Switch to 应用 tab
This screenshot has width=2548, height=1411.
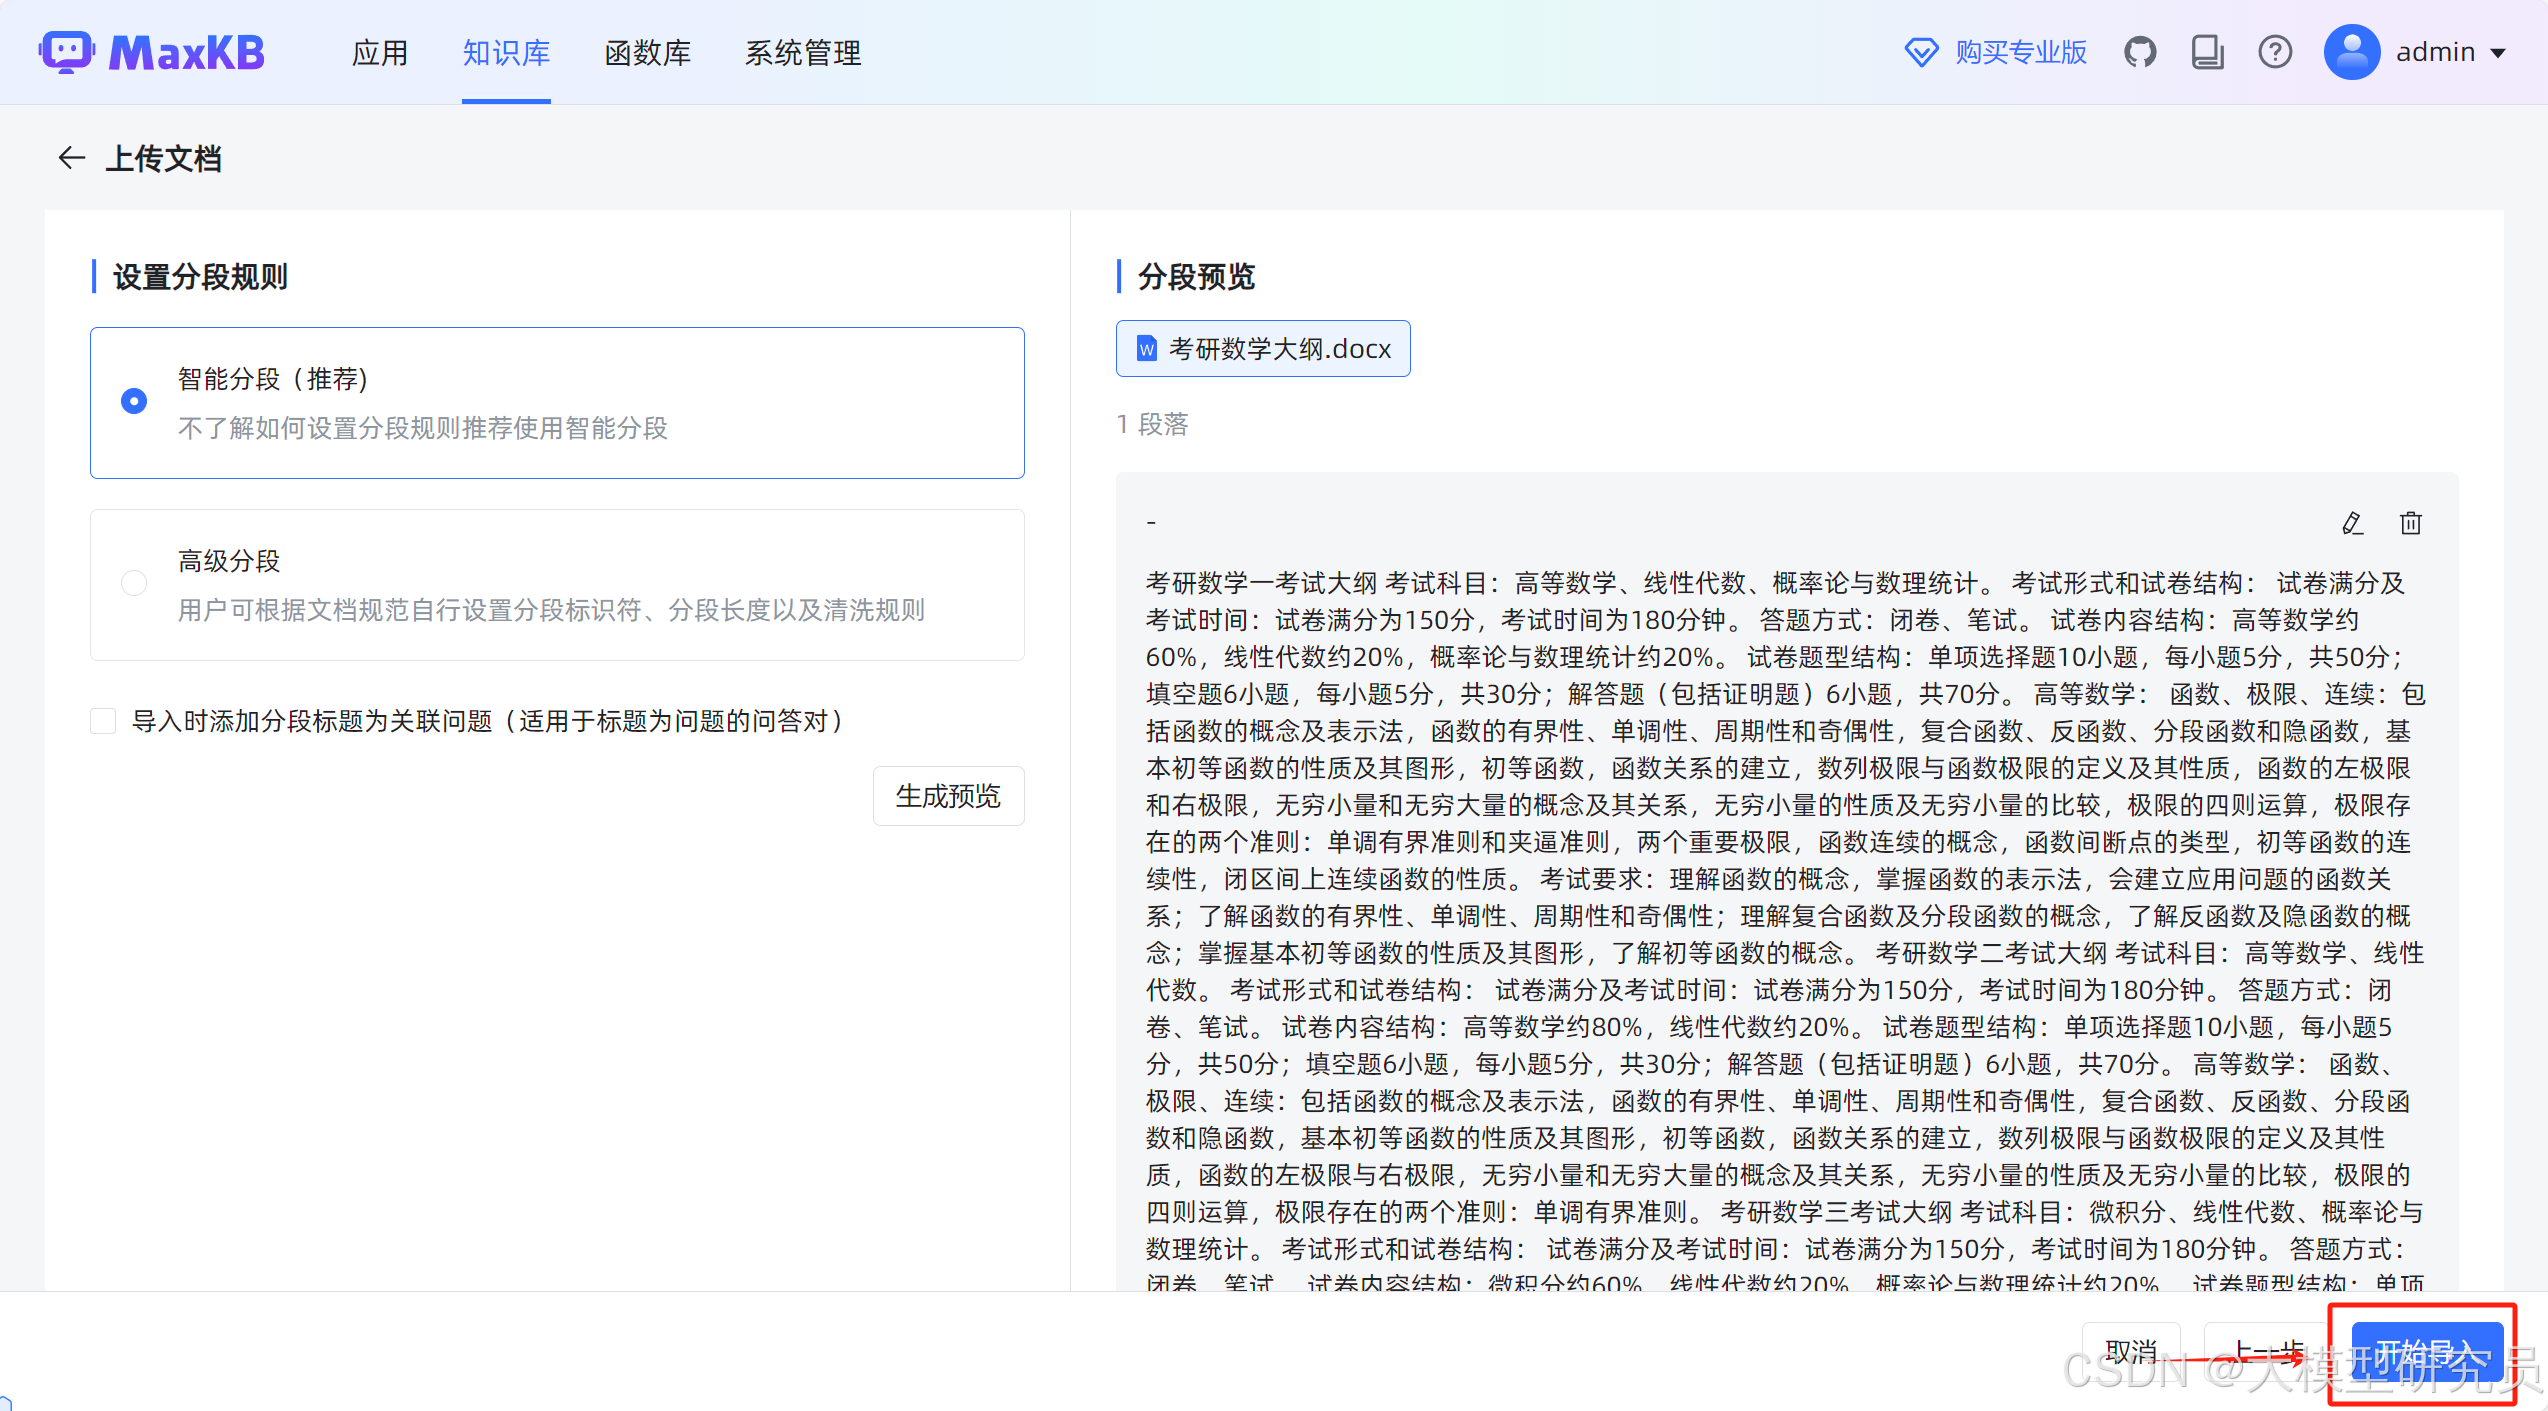380,53
